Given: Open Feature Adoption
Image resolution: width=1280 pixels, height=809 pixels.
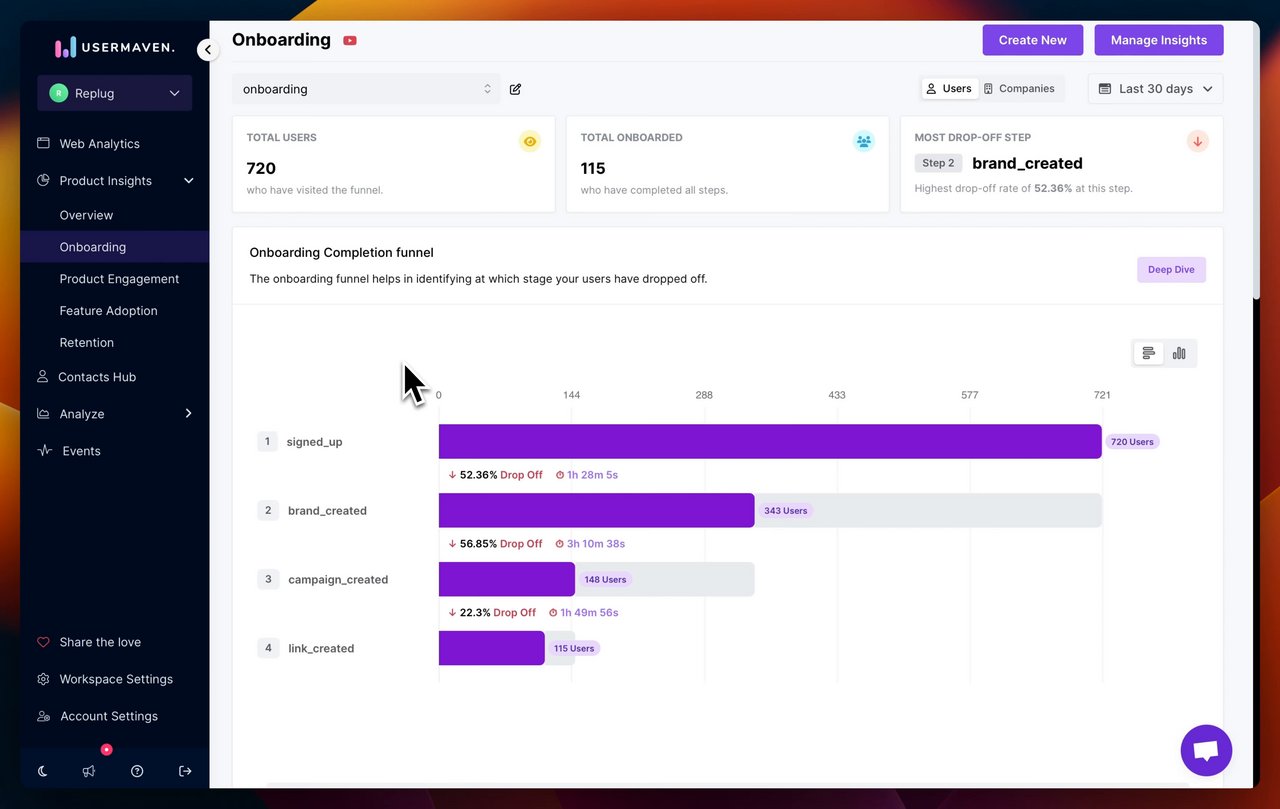Looking at the screenshot, I should (108, 311).
